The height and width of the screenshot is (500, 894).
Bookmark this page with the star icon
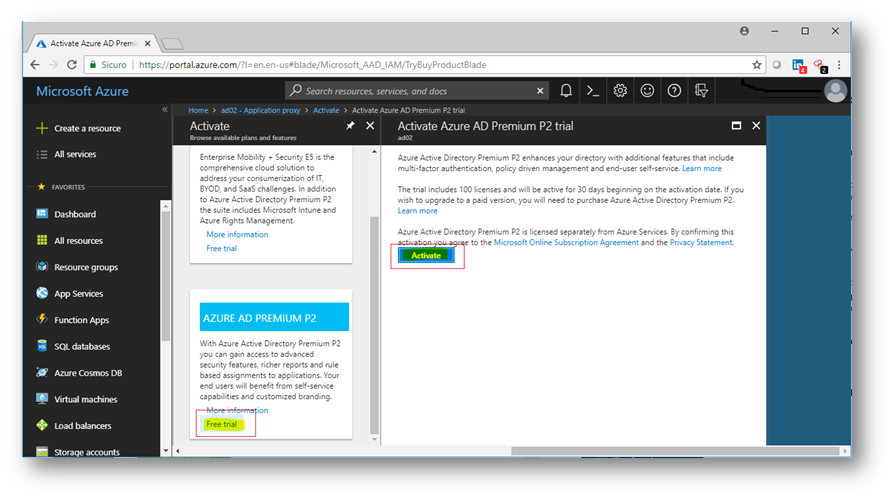coord(757,64)
